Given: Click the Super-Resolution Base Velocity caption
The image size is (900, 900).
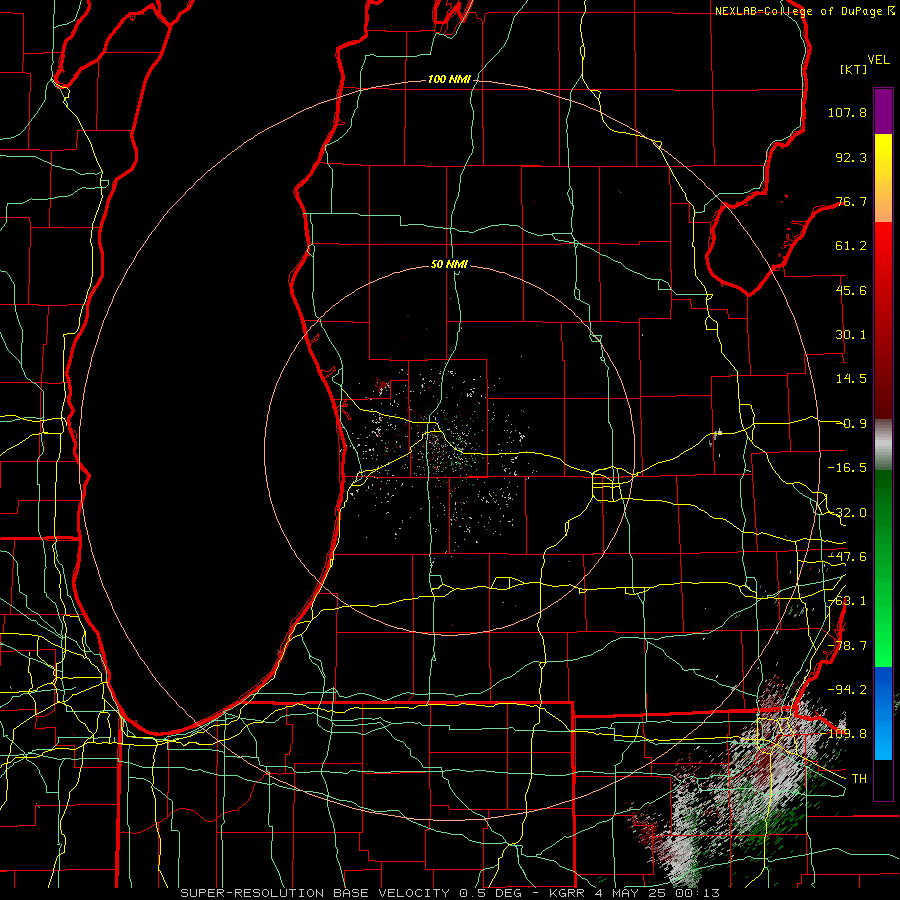Looking at the screenshot, I should (449, 893).
